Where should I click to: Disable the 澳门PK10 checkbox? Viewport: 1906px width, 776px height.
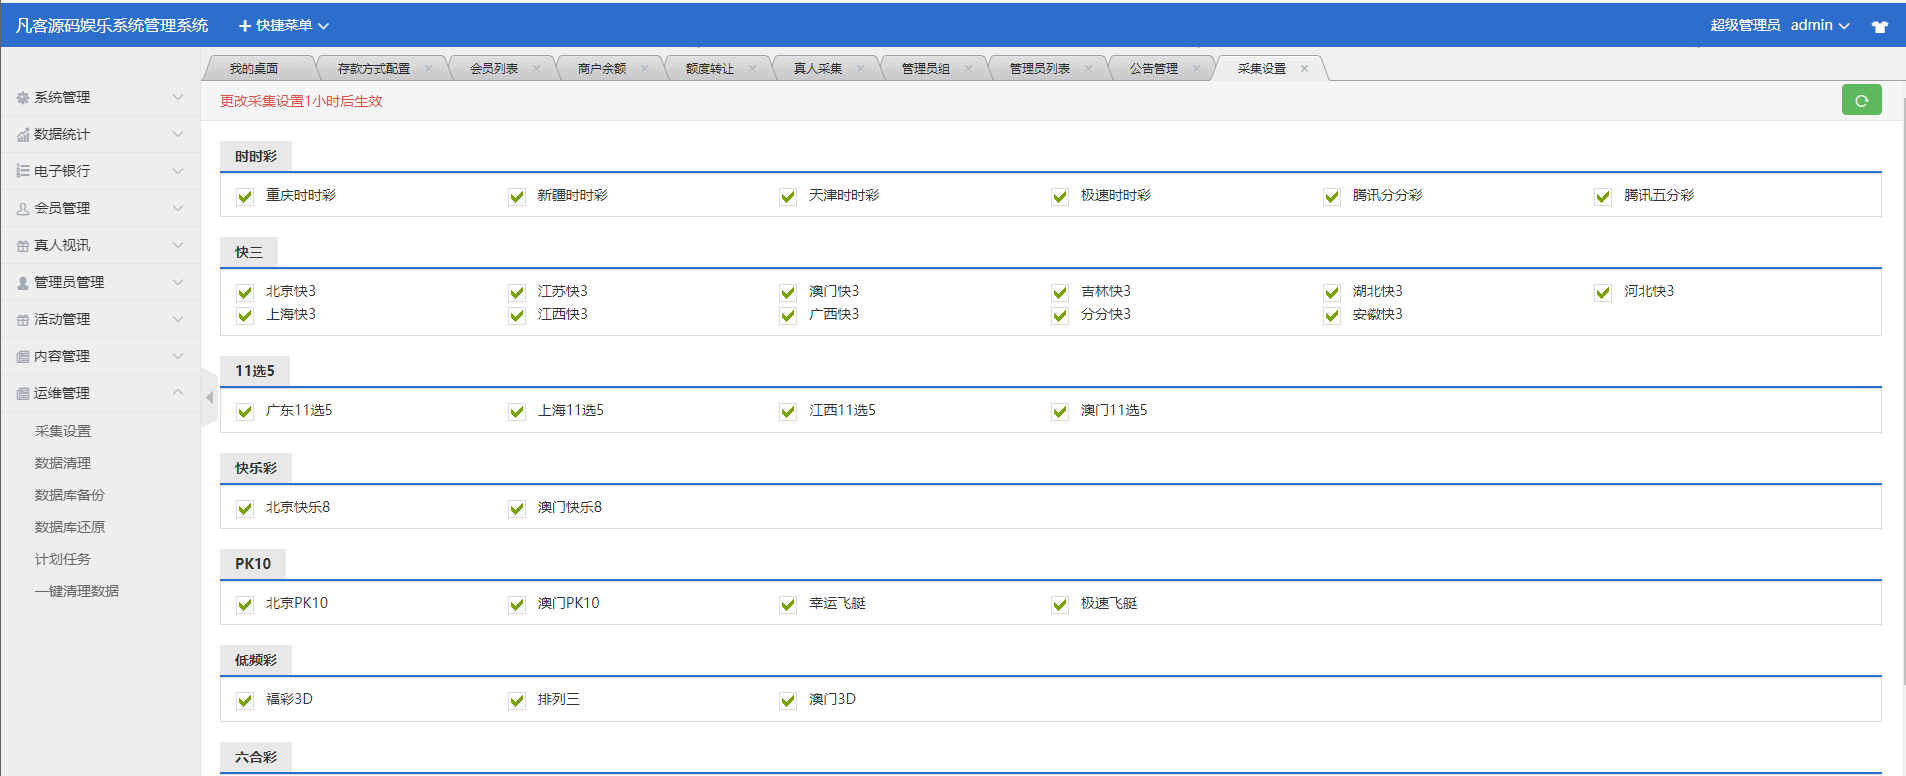[x=517, y=605]
